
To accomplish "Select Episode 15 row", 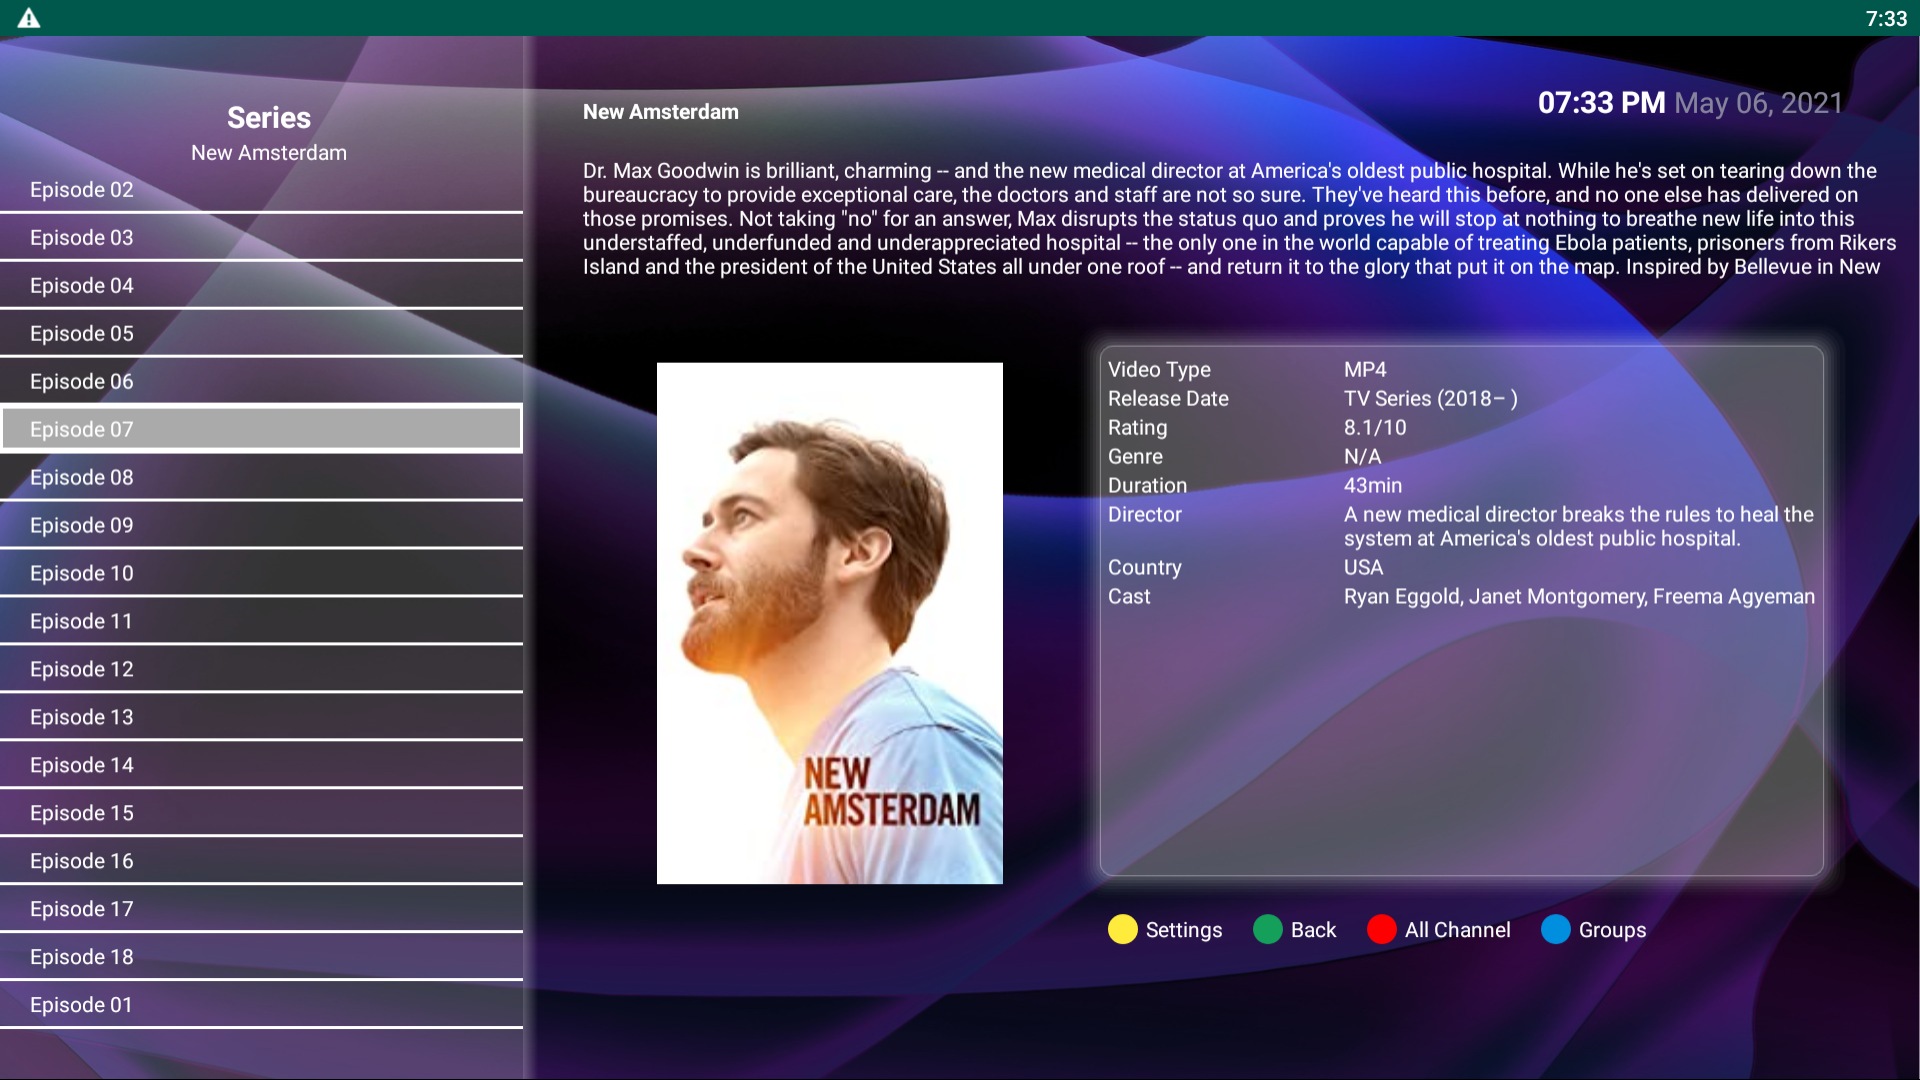I will [261, 814].
